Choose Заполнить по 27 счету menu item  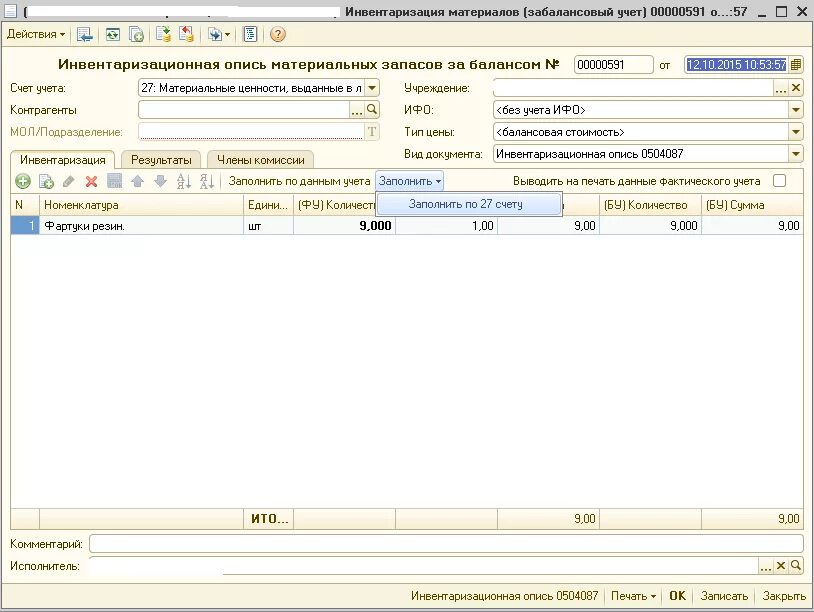point(469,204)
